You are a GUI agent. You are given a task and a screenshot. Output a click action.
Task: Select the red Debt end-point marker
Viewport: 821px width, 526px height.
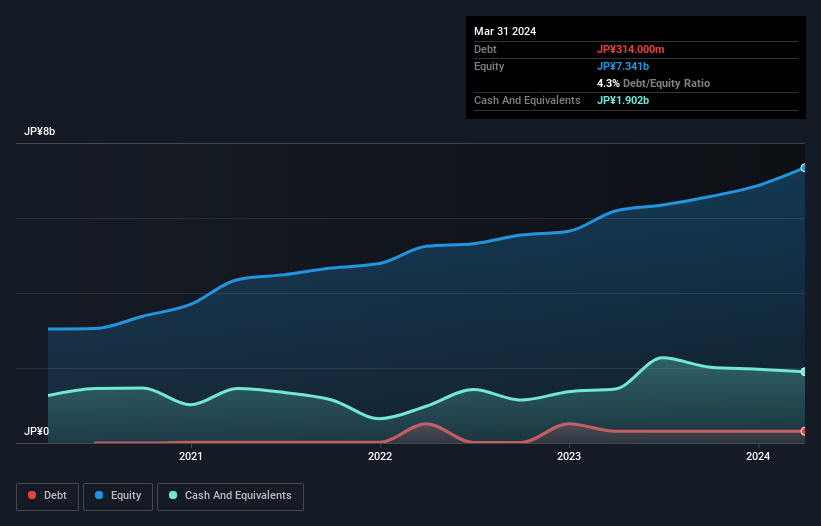click(804, 431)
